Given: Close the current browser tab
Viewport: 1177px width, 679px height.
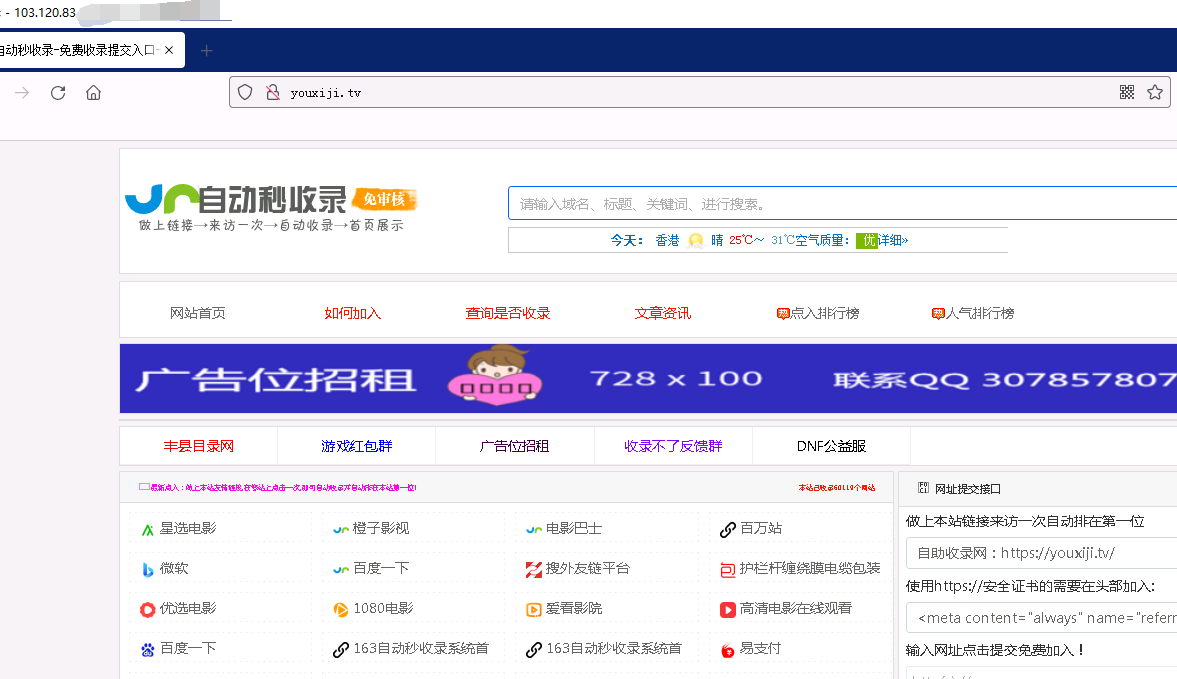Looking at the screenshot, I should [x=170, y=50].
